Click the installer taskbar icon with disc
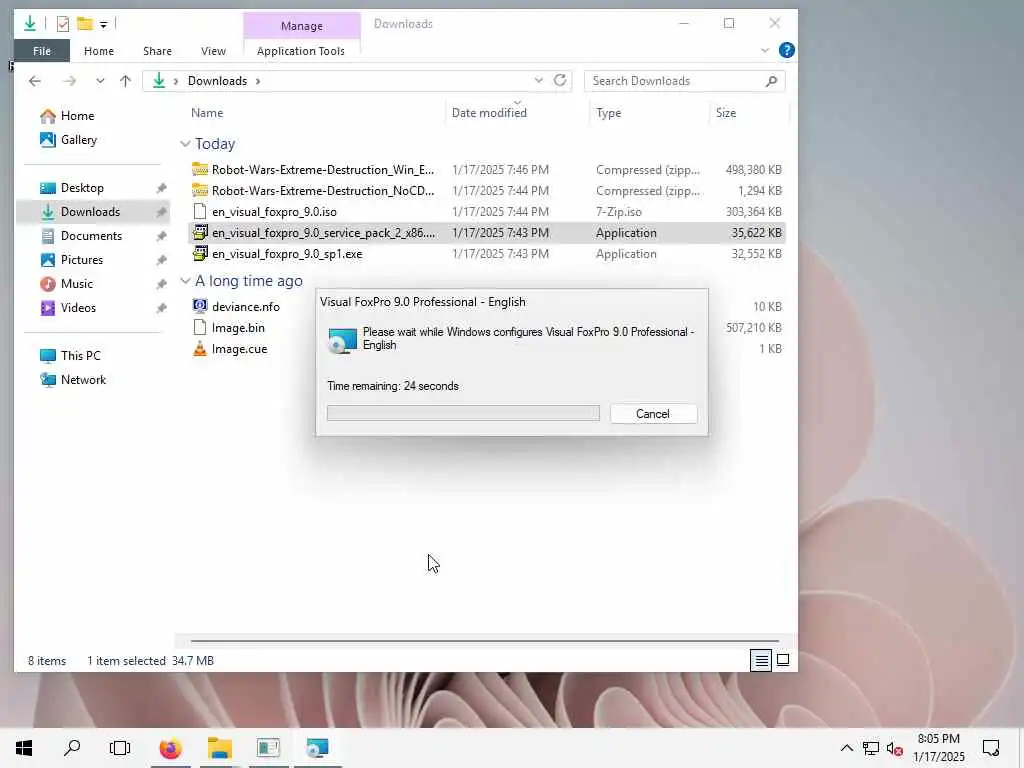The image size is (1024, 768). [317, 748]
